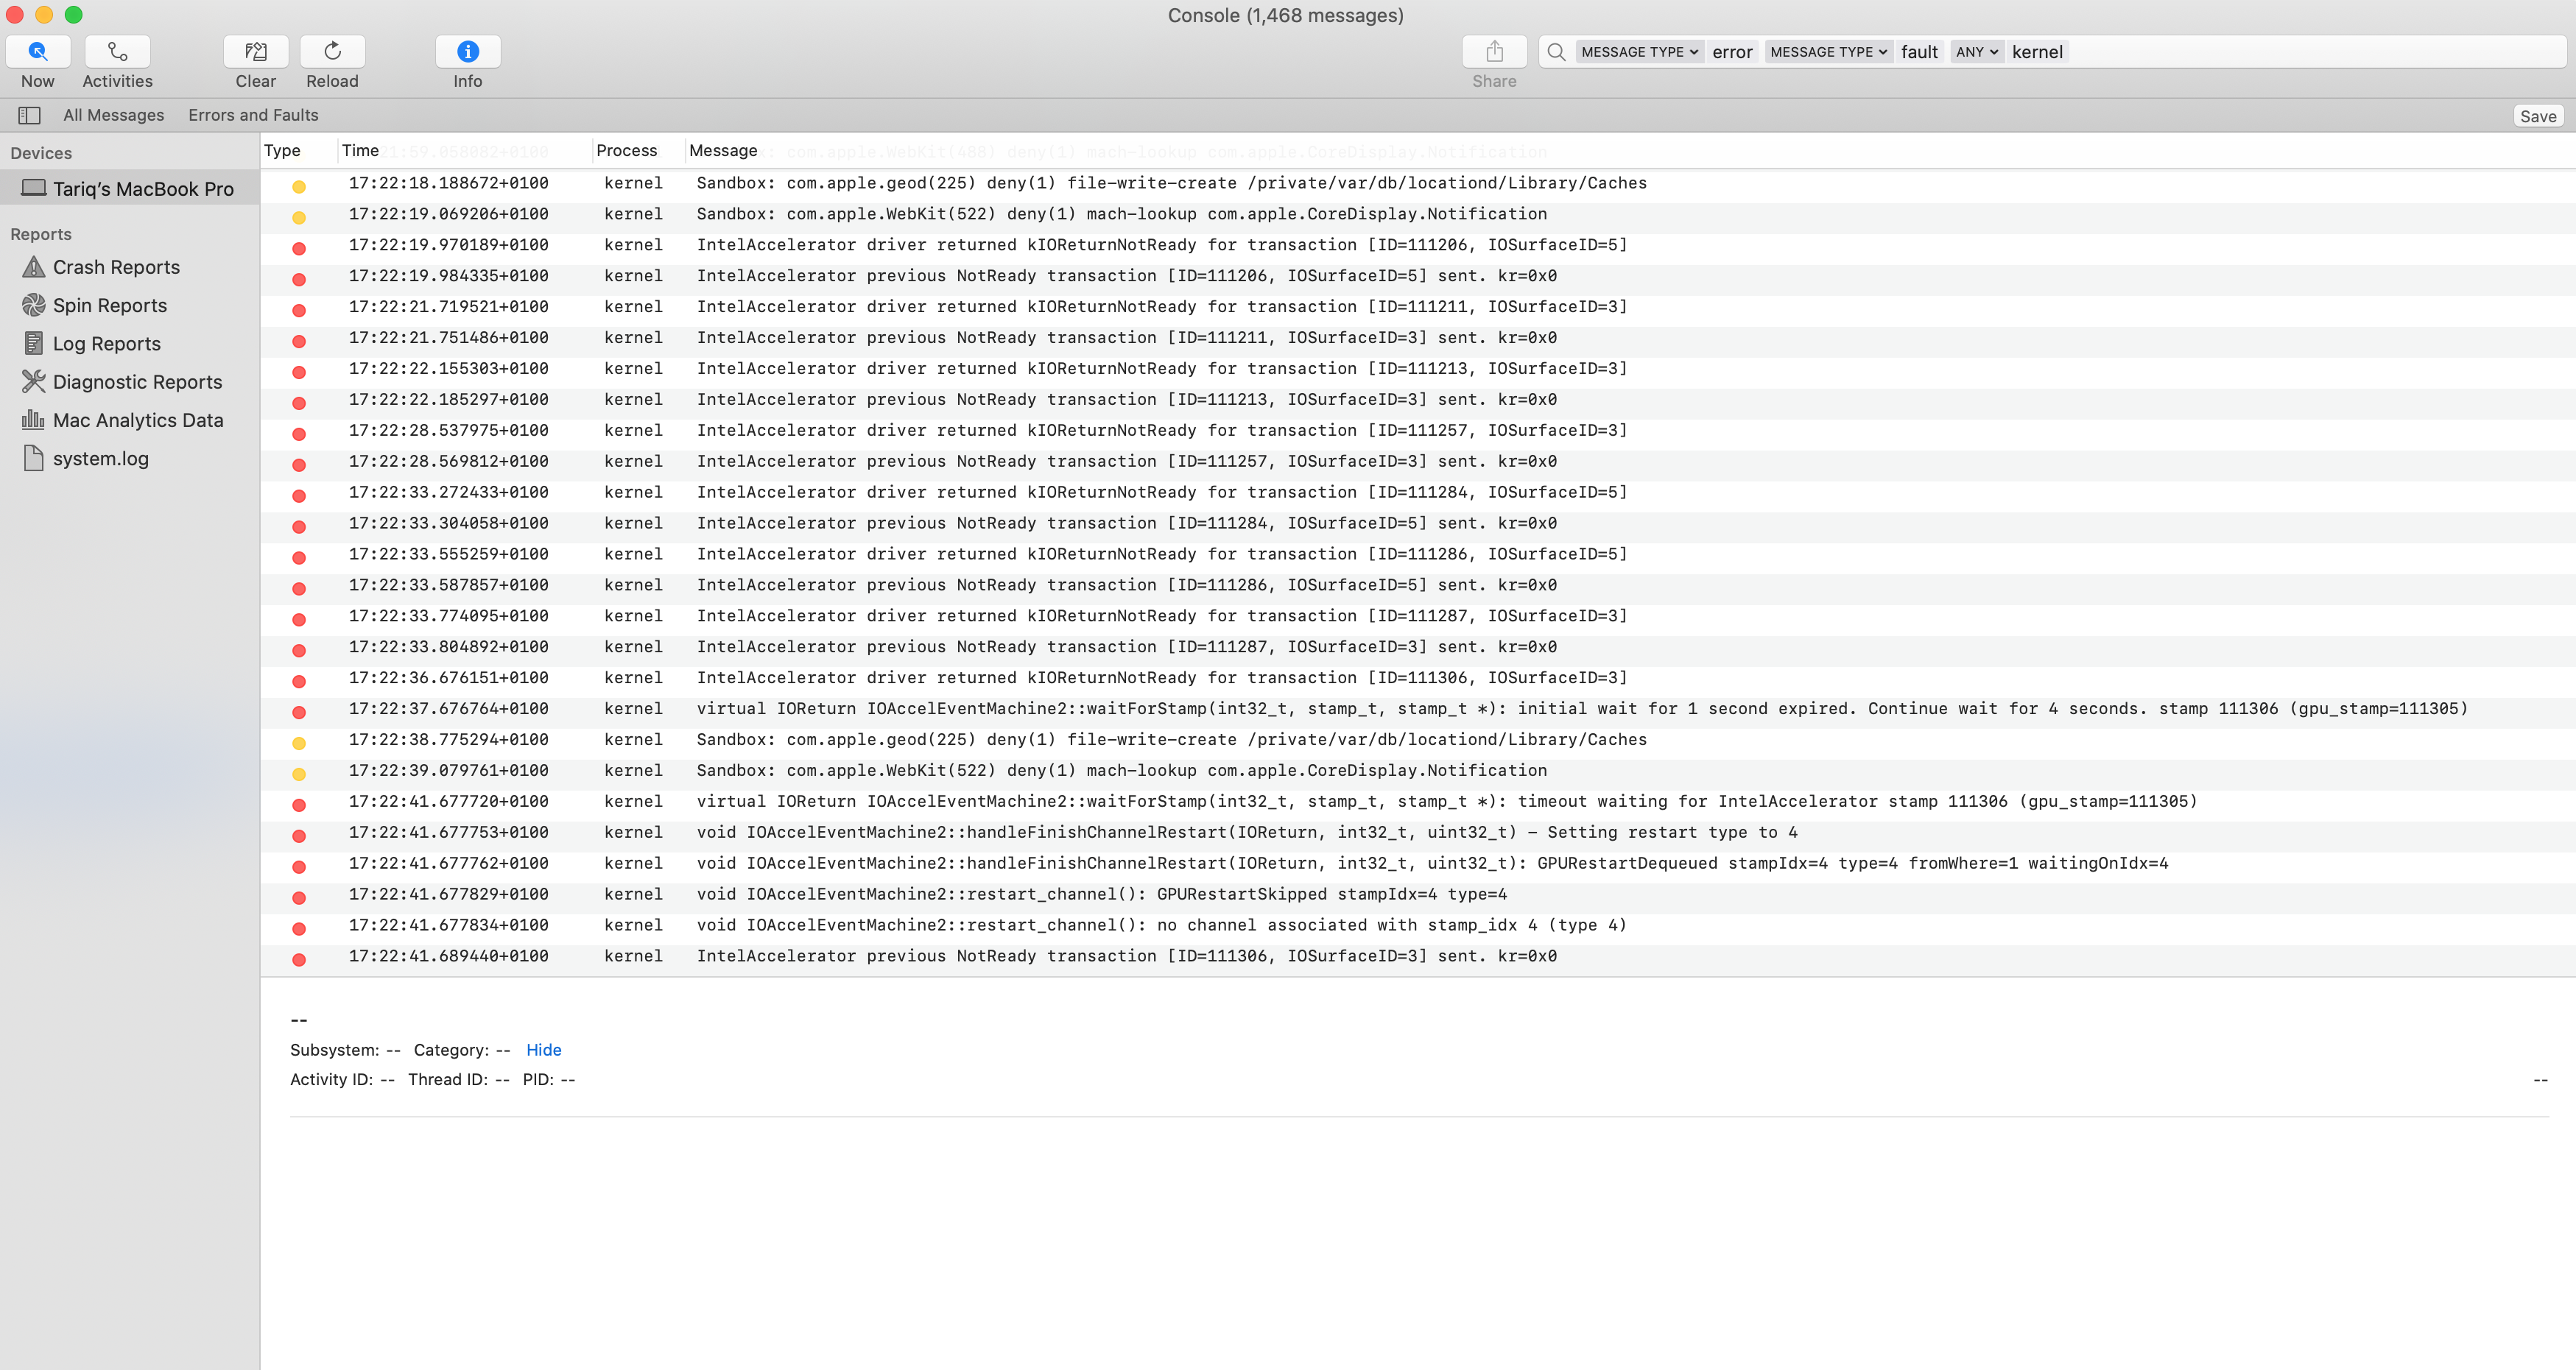The image size is (2576, 1370).
Task: Toggle the Info inspector icon
Action: [x=468, y=51]
